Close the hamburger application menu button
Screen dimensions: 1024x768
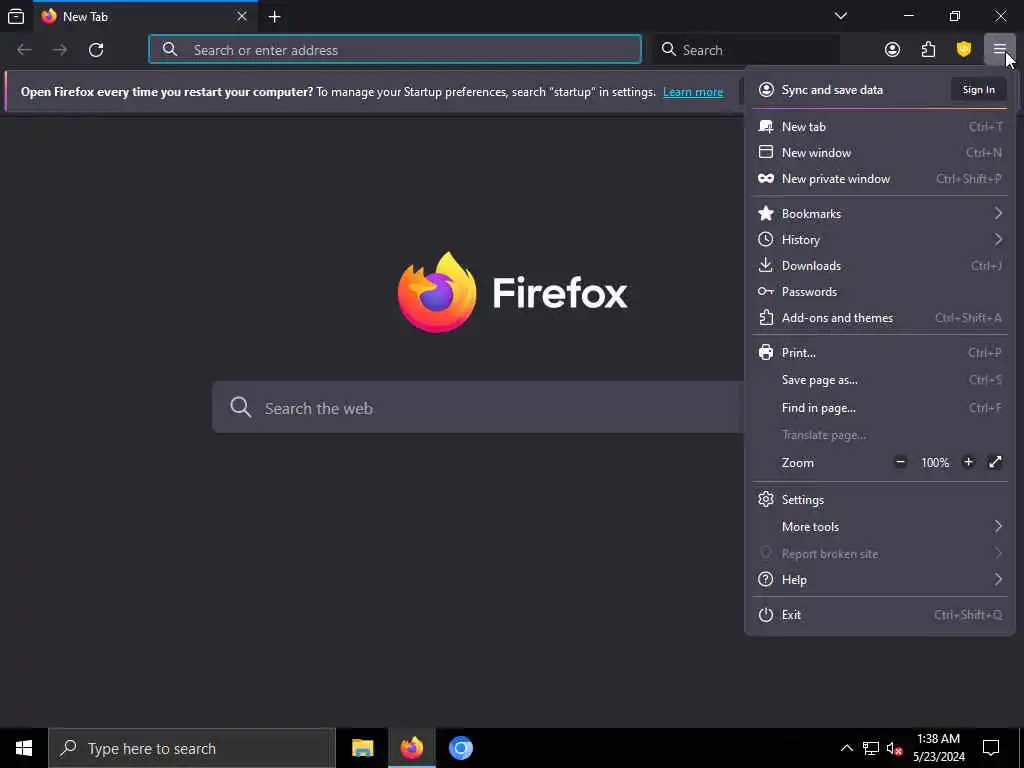coord(999,50)
